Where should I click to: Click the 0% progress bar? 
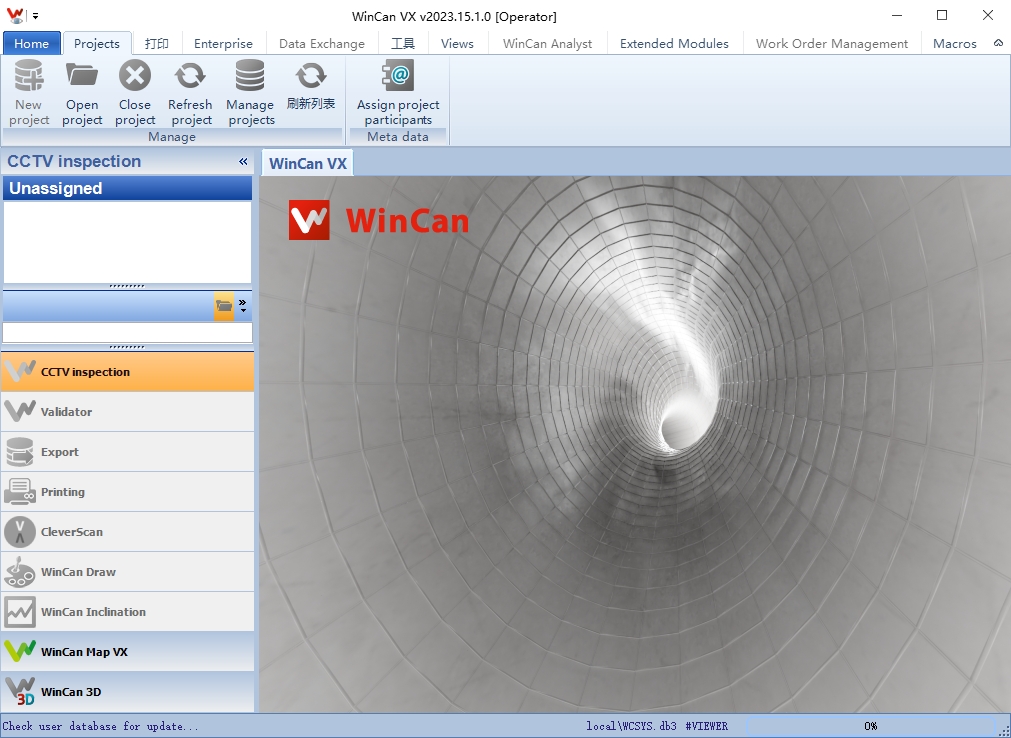870,726
